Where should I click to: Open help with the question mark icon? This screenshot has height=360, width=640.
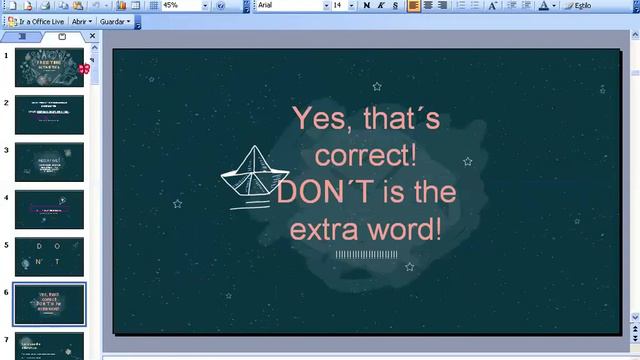(221, 6)
